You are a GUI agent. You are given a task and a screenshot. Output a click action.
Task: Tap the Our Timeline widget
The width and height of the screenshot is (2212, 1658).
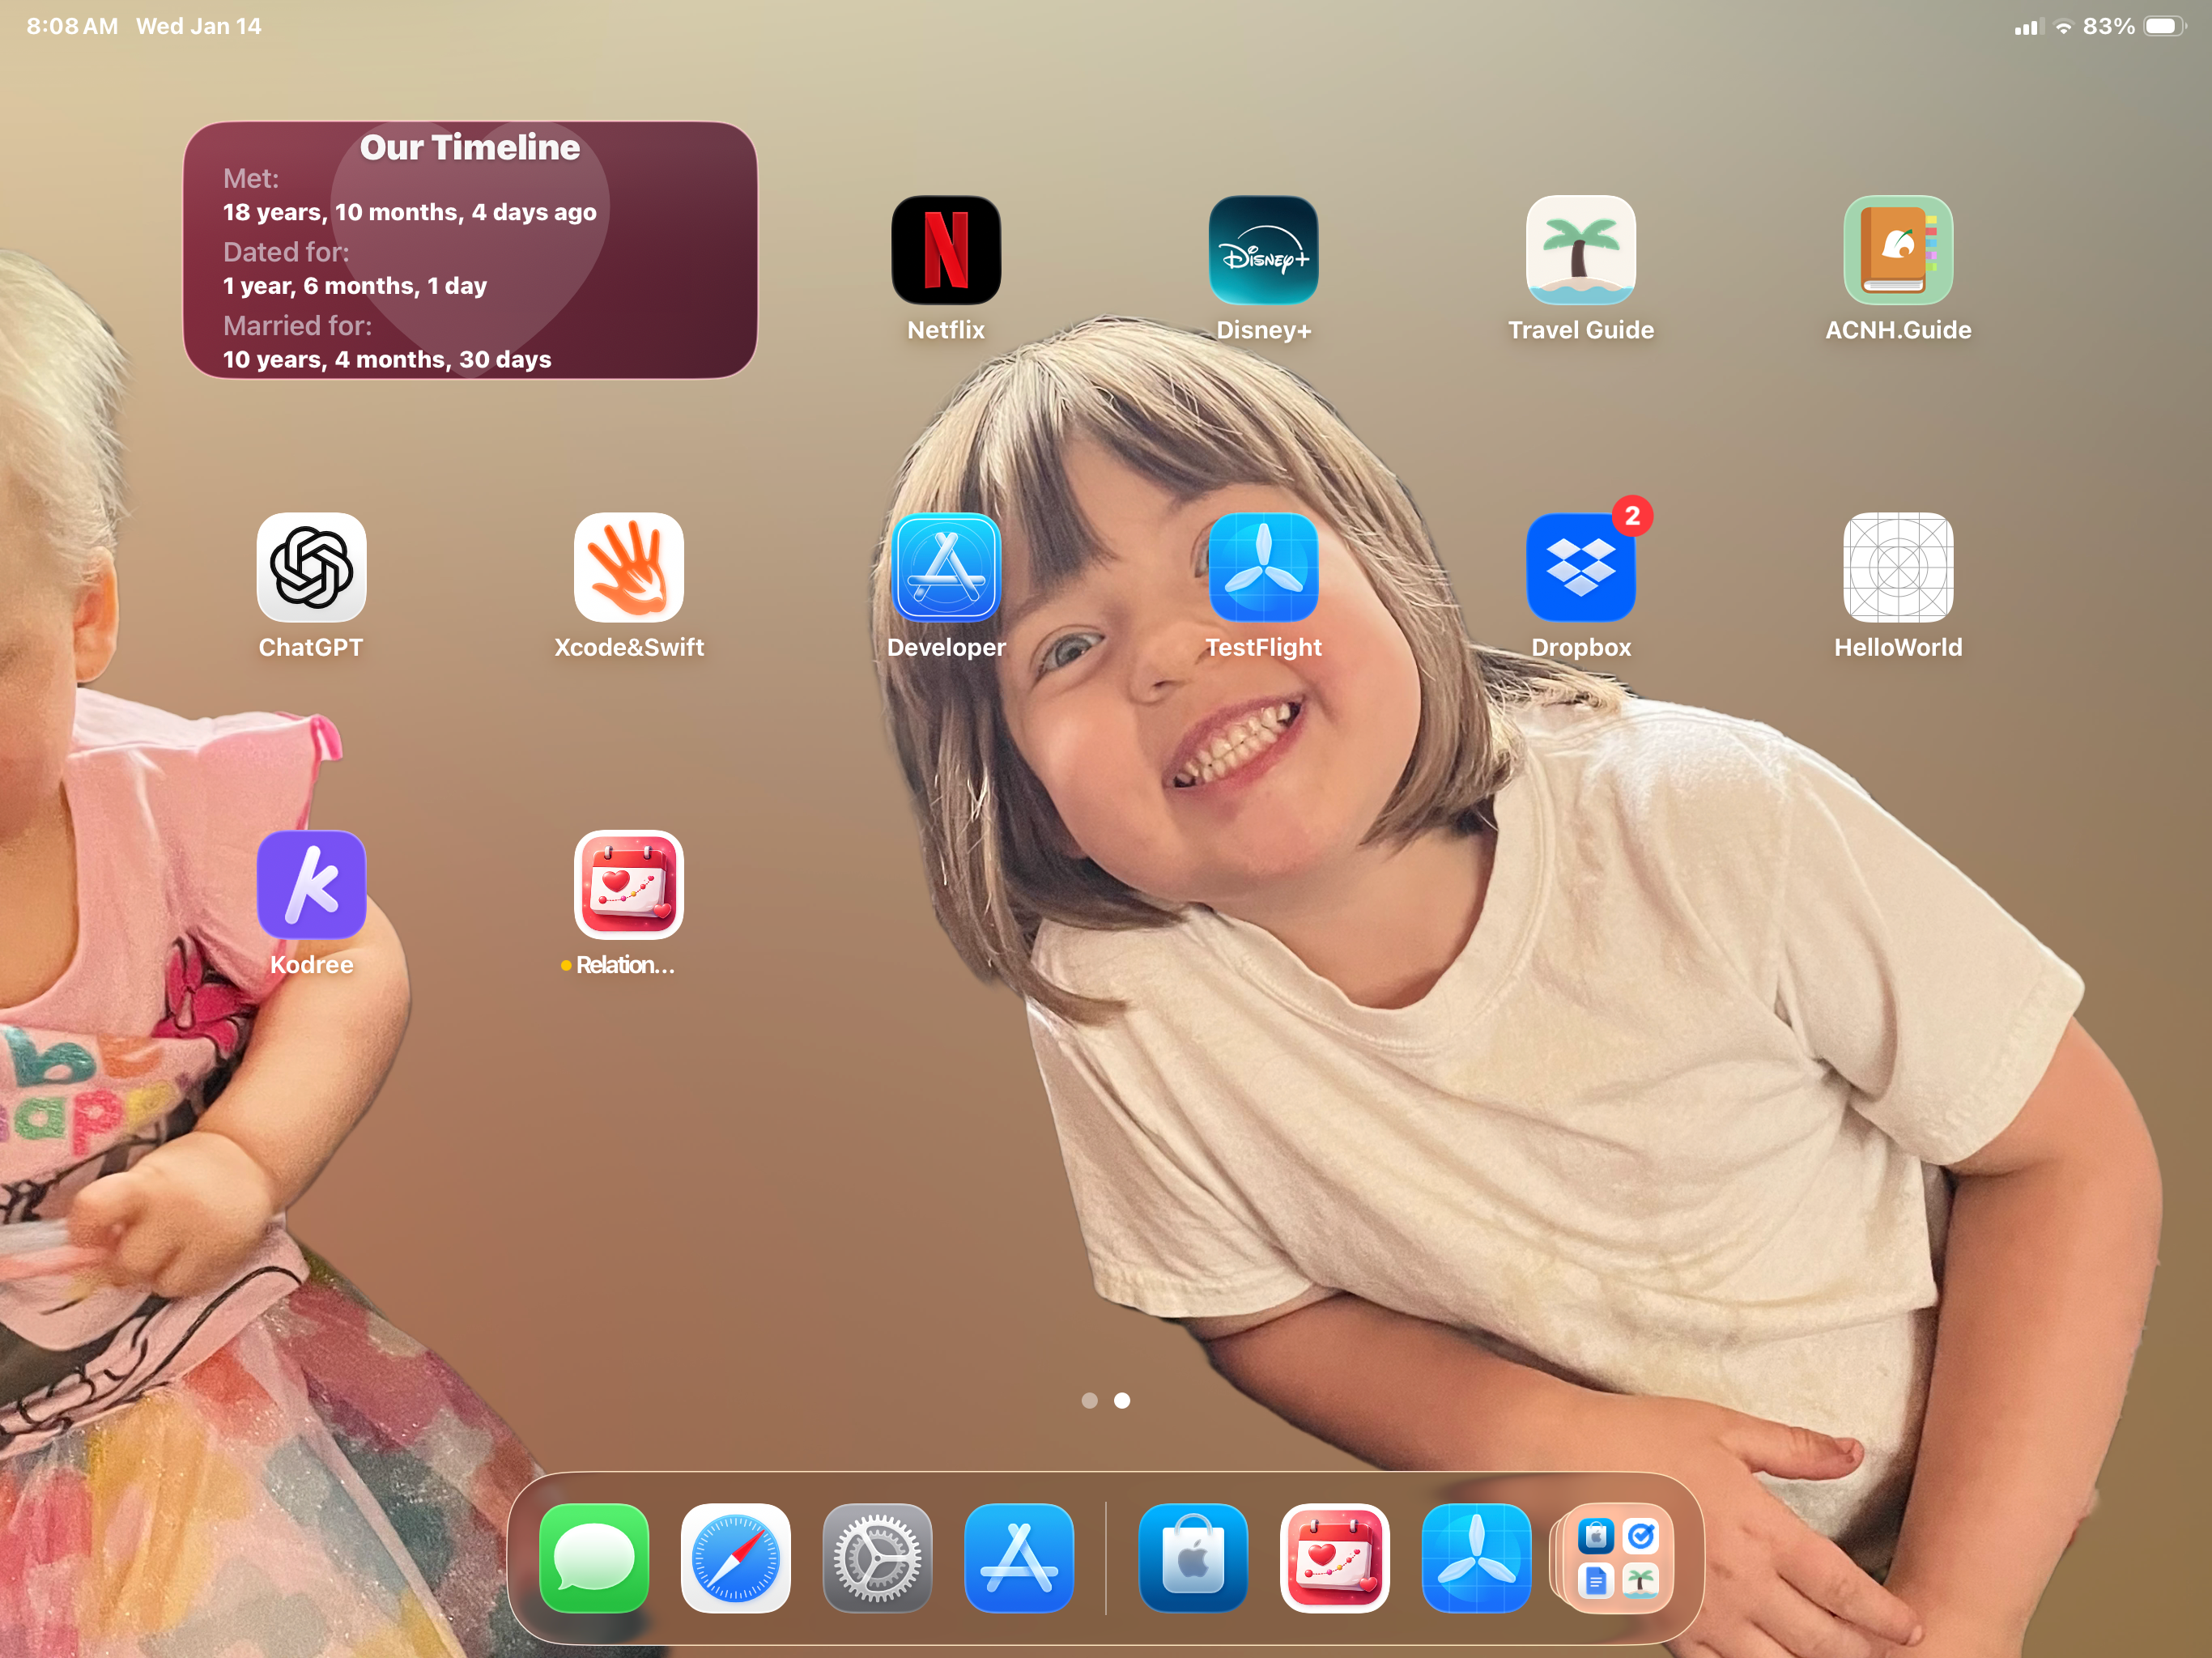[470, 250]
